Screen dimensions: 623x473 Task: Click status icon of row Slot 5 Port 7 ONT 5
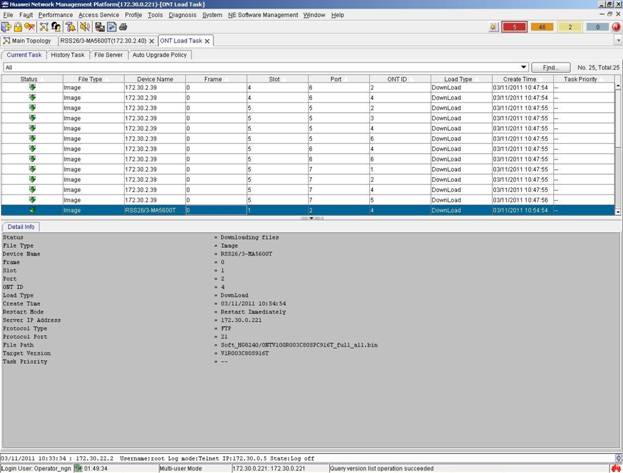pos(32,200)
